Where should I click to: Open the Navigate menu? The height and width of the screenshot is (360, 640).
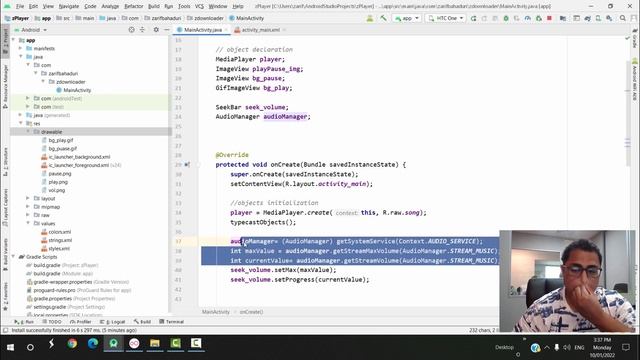click(69, 6)
